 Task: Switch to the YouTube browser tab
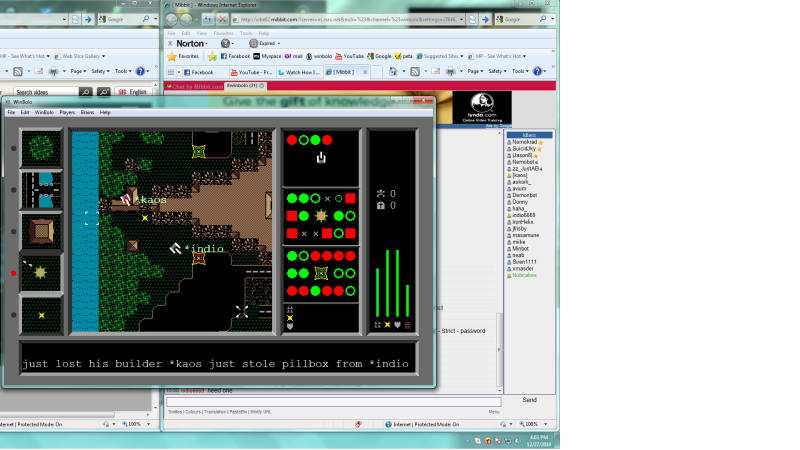pos(250,72)
